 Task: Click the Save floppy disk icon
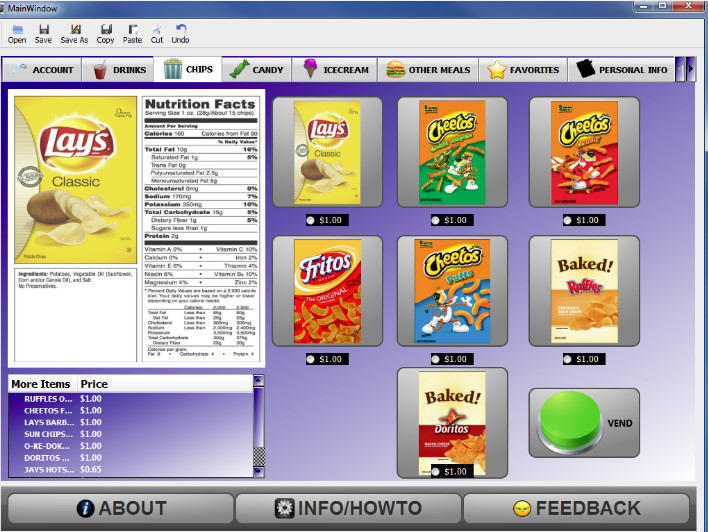click(43, 34)
